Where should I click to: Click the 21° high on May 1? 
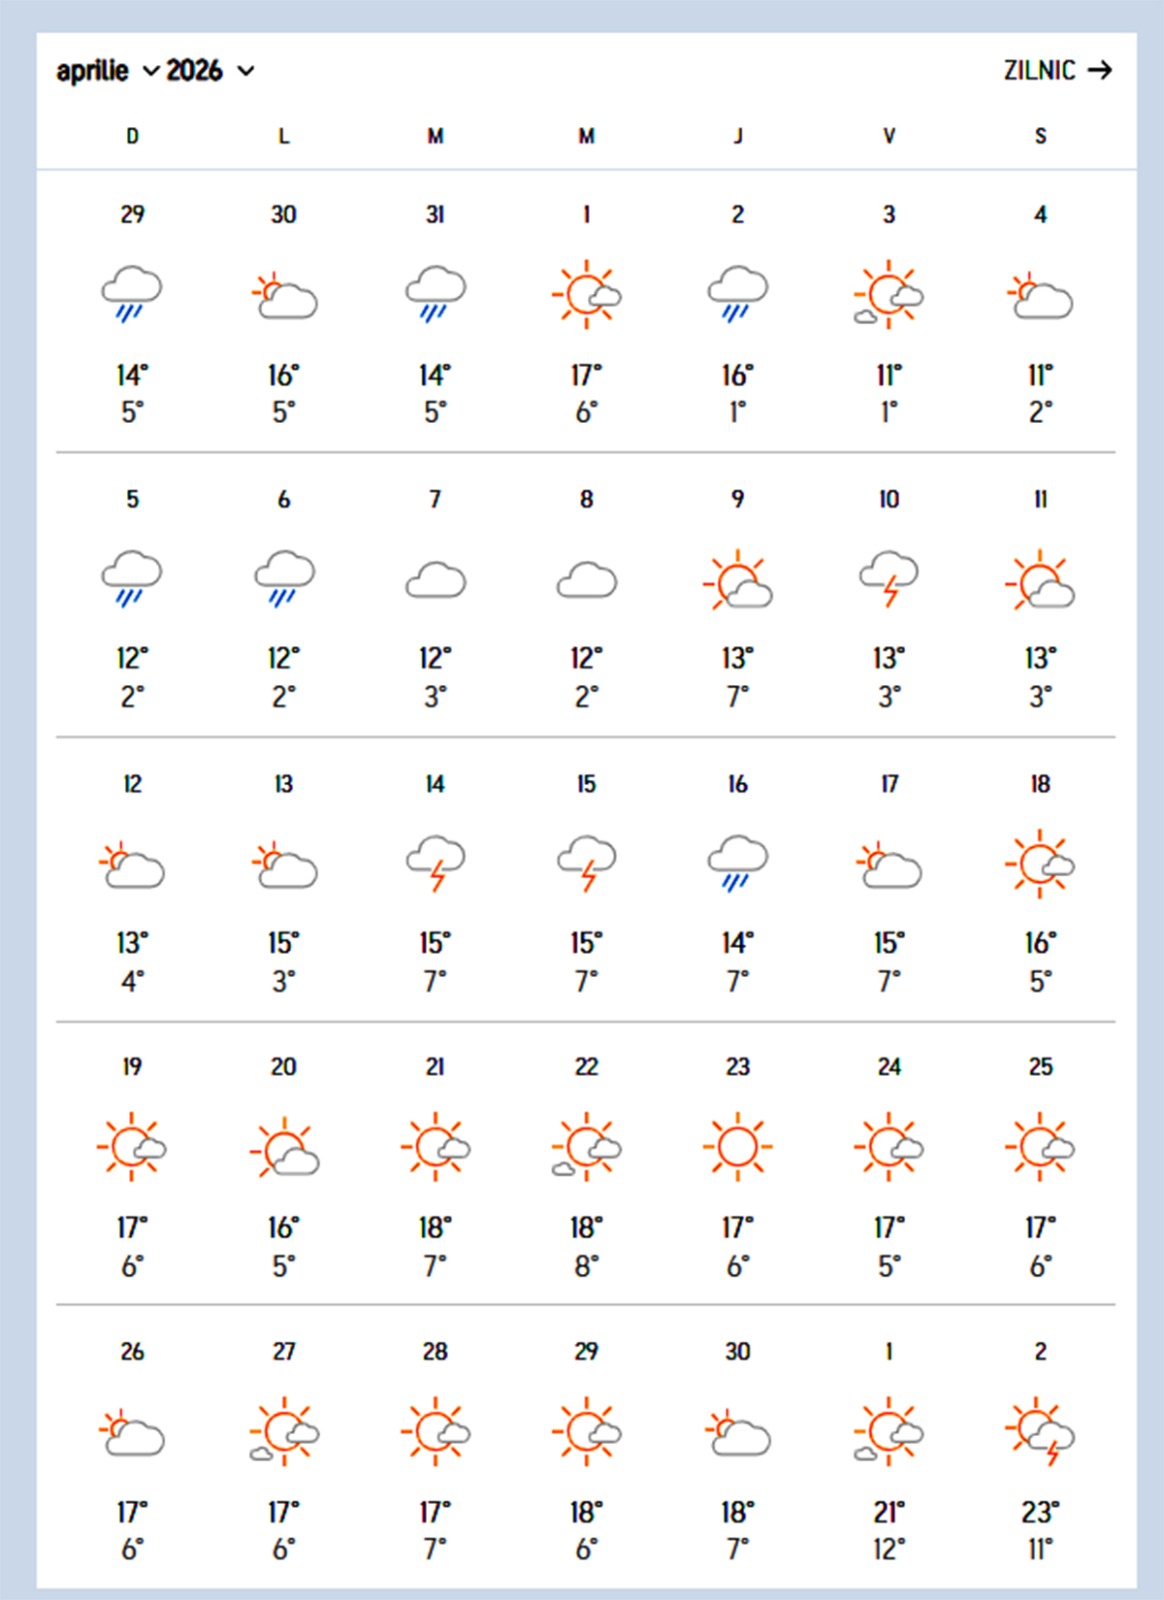(x=889, y=1512)
